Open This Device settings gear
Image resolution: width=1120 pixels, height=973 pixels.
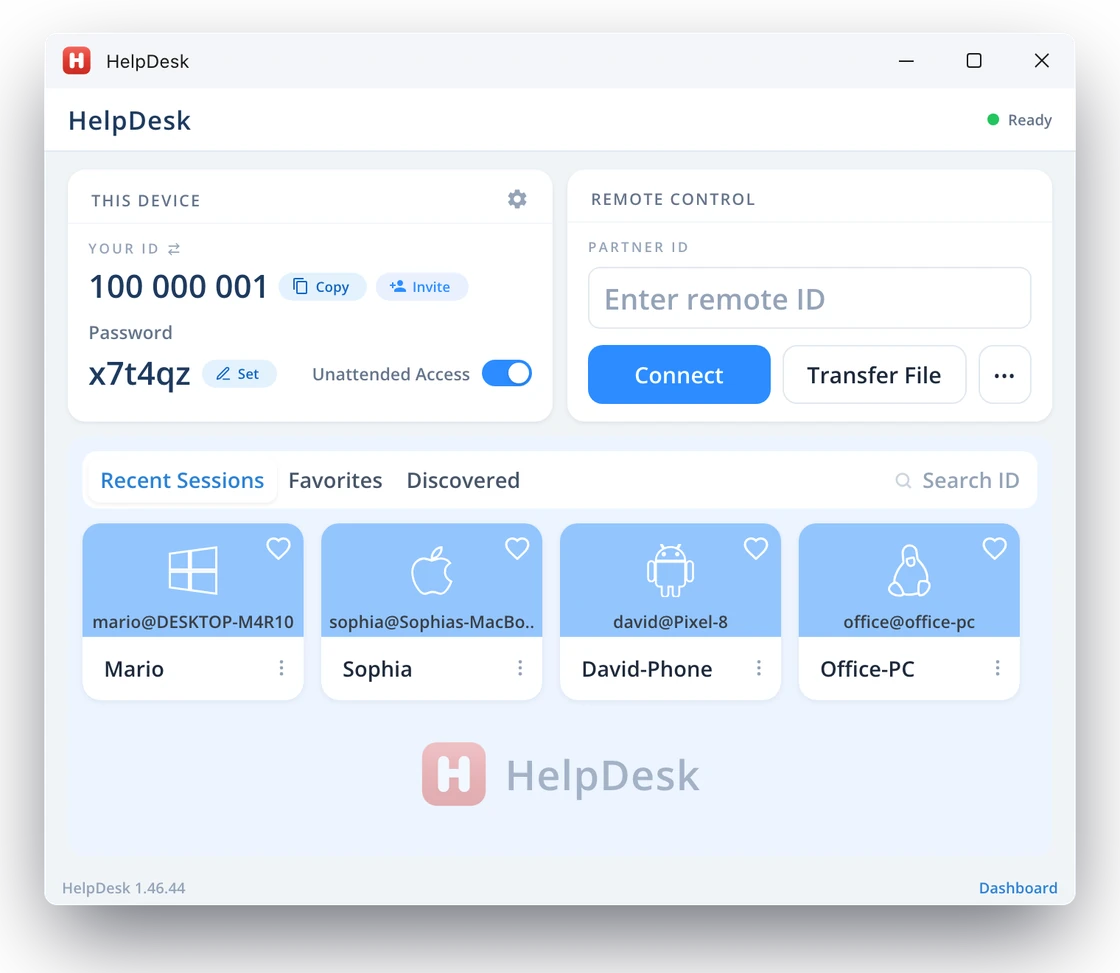517,199
